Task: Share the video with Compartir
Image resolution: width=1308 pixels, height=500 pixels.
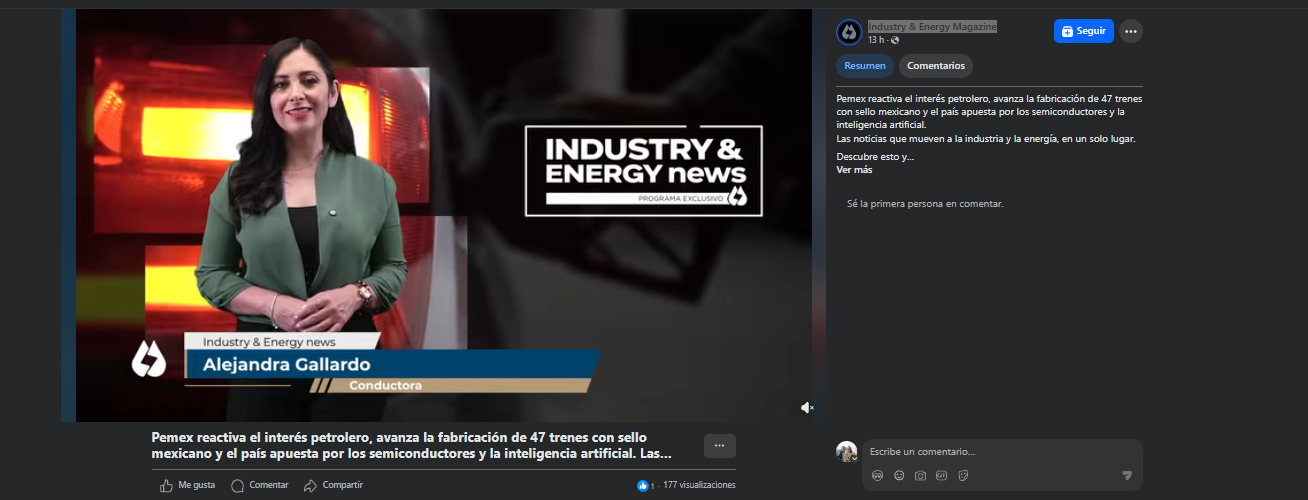Action: tap(333, 485)
